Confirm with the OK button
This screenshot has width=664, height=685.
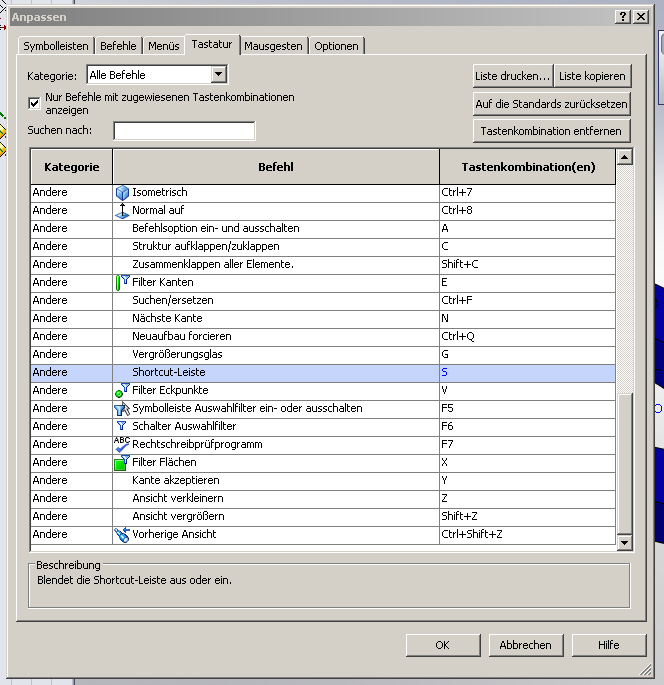[443, 645]
